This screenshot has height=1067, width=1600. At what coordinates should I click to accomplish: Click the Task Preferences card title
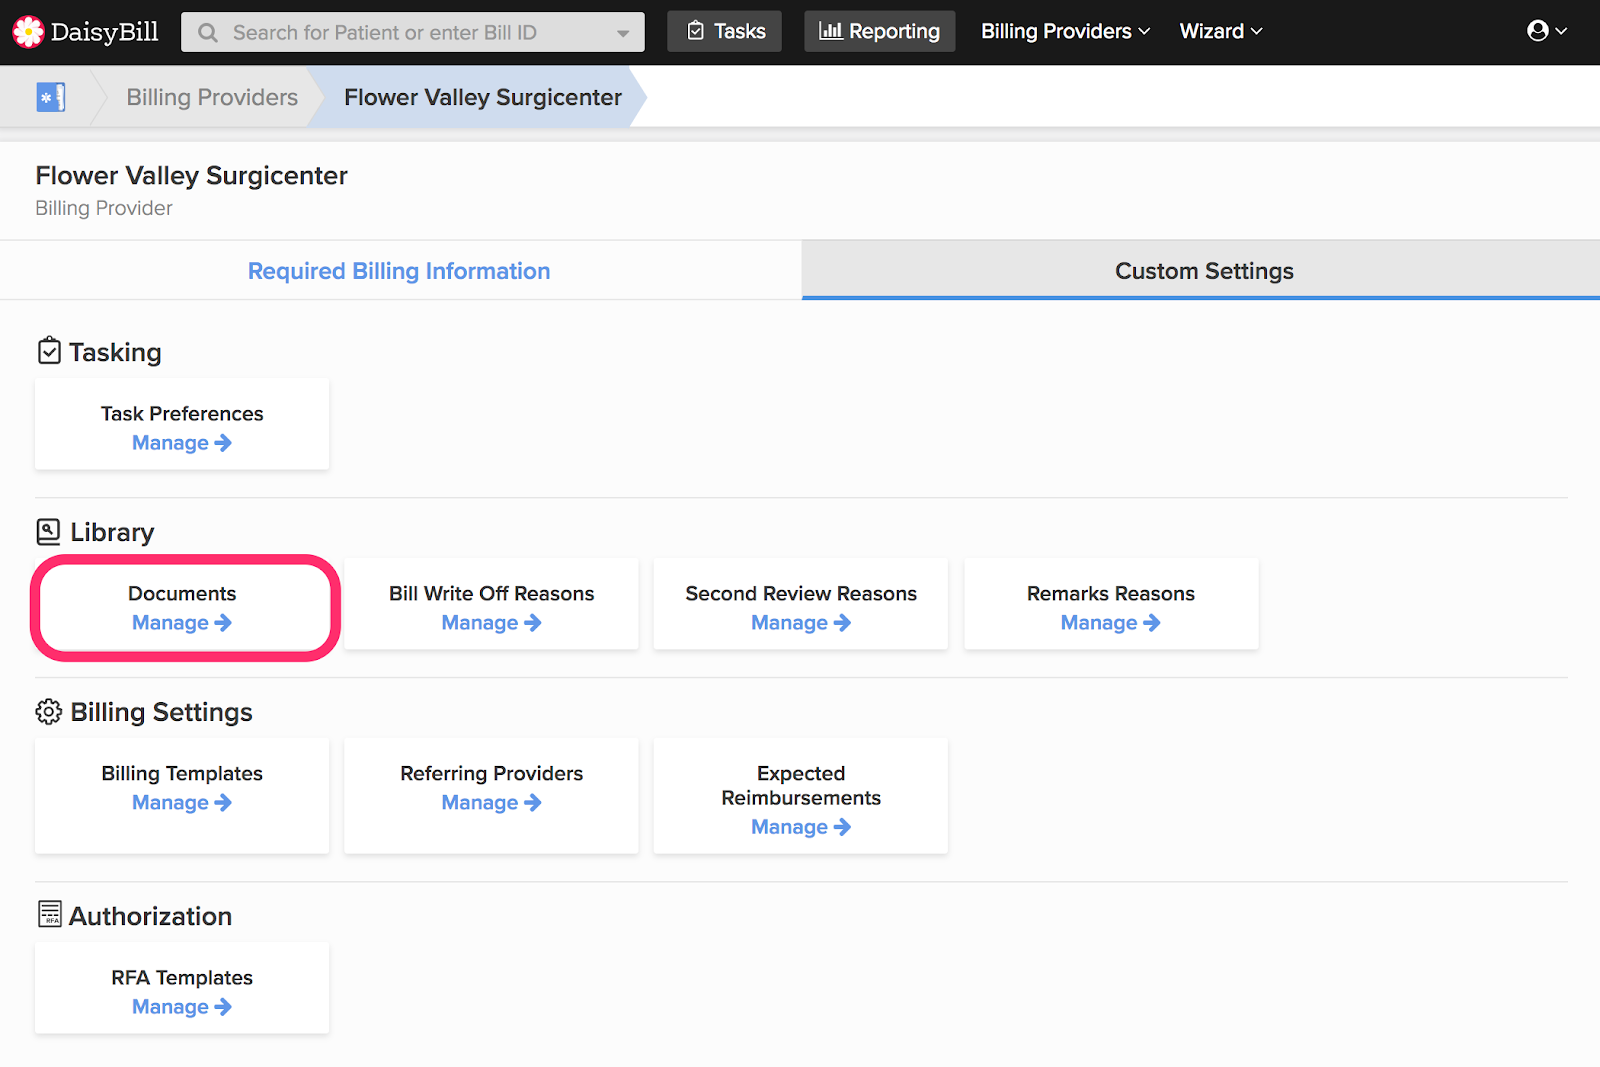[182, 413]
